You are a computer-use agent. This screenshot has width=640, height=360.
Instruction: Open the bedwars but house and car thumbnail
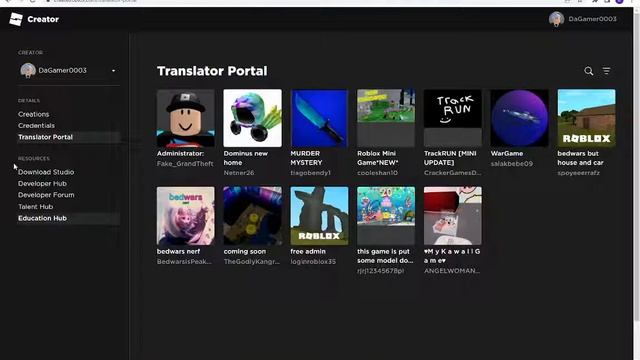587,118
